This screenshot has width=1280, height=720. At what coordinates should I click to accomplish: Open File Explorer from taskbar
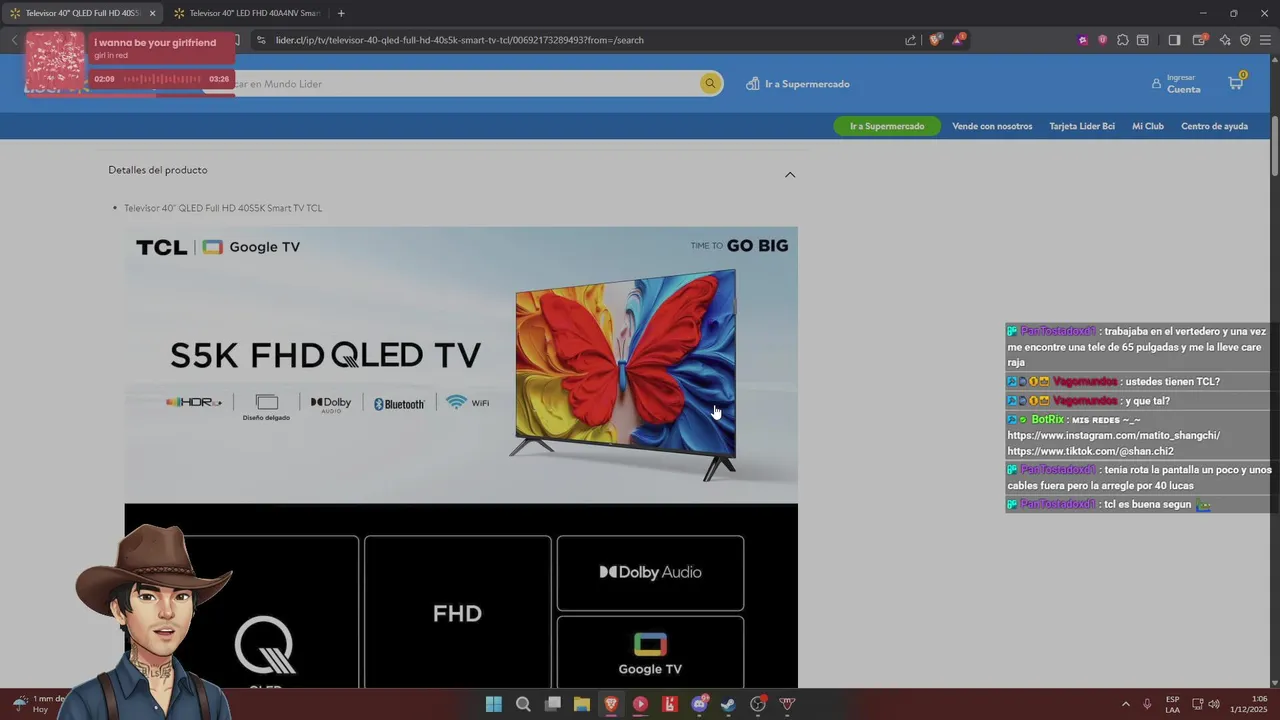coord(582,704)
